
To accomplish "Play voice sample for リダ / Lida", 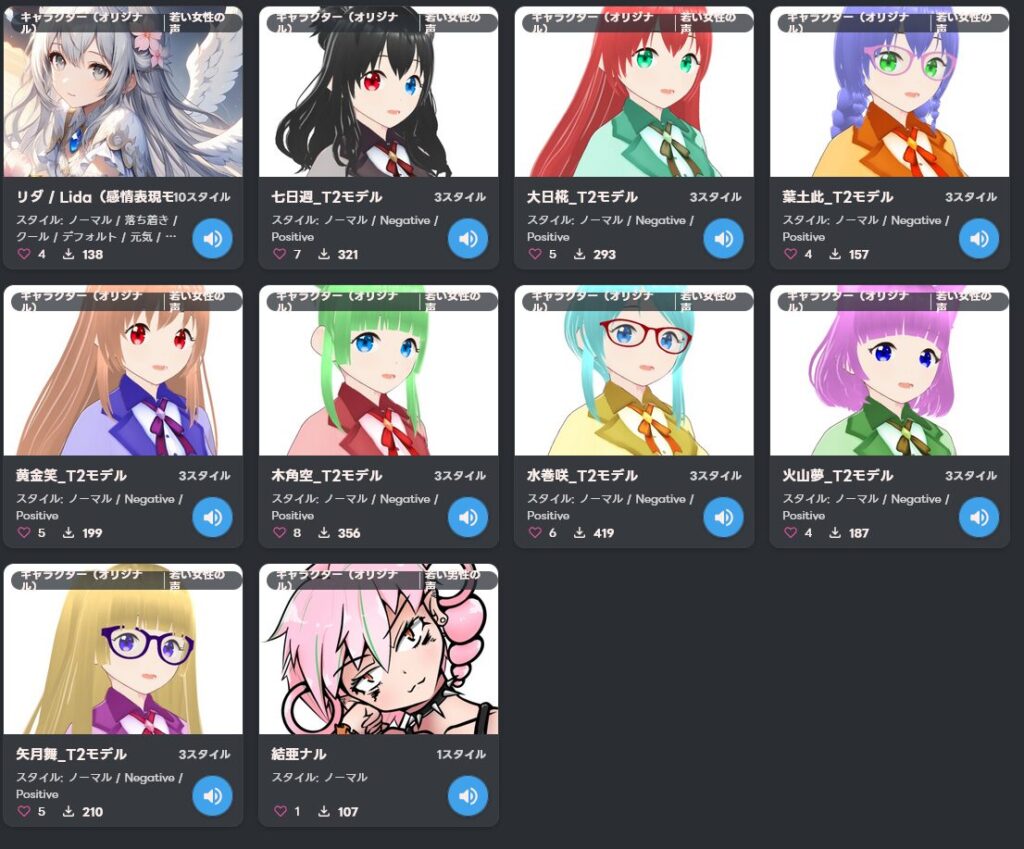I will (212, 238).
